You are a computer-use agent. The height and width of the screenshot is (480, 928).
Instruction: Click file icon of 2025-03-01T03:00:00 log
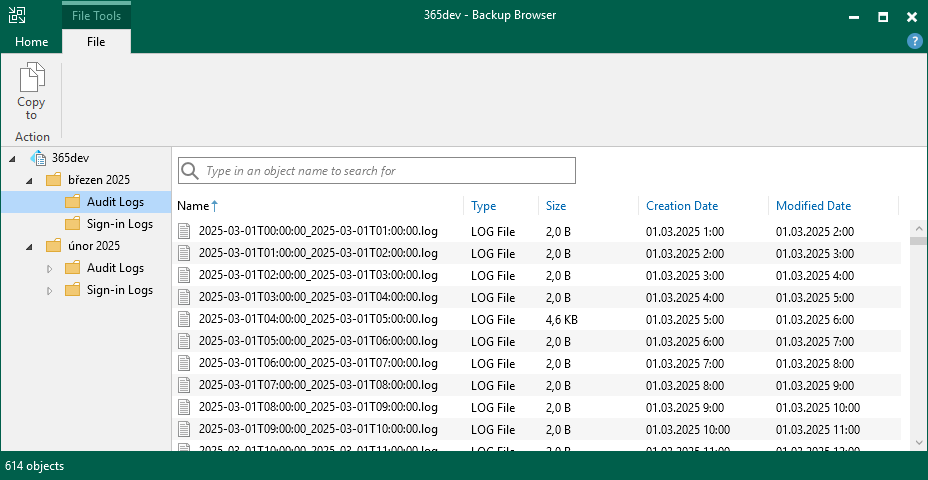point(185,297)
